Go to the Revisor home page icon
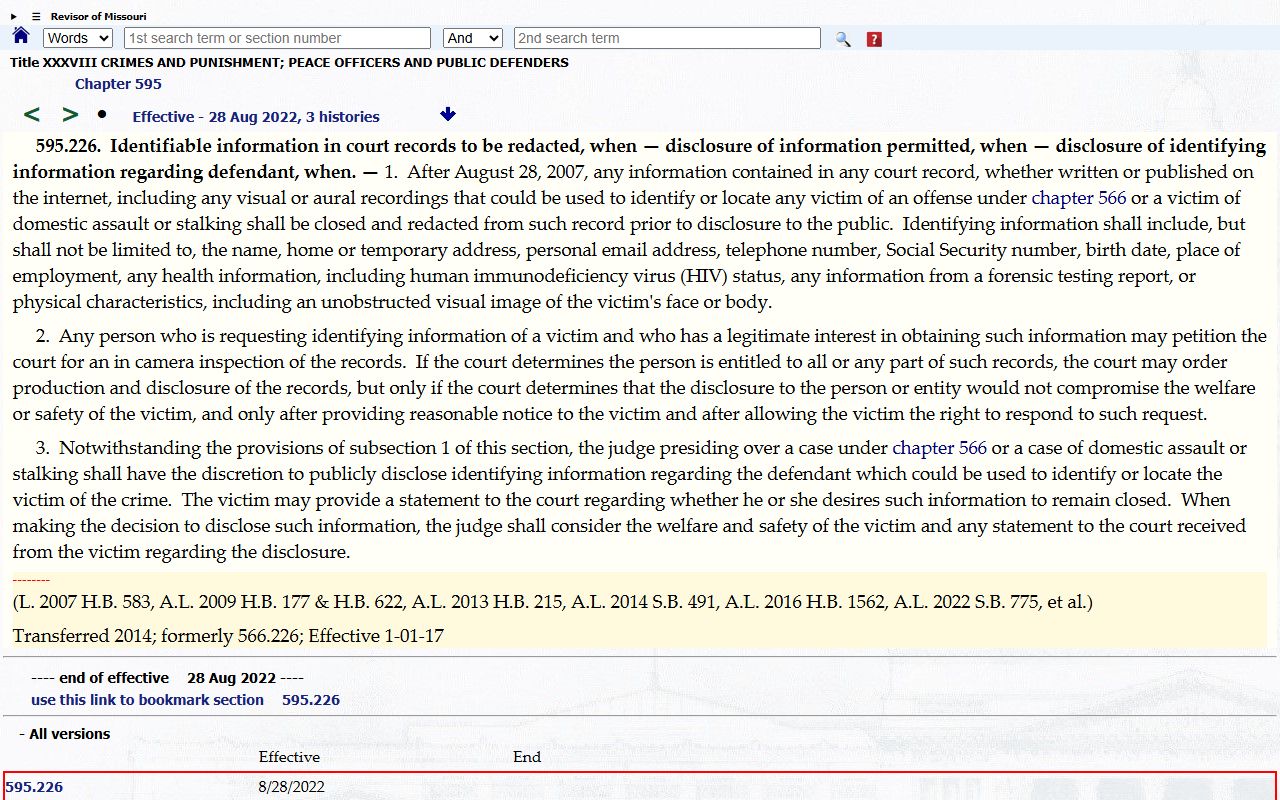The image size is (1280, 800). tap(21, 37)
